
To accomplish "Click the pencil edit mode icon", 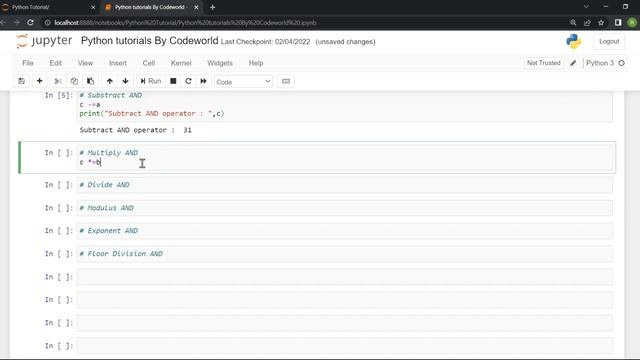I will point(573,63).
